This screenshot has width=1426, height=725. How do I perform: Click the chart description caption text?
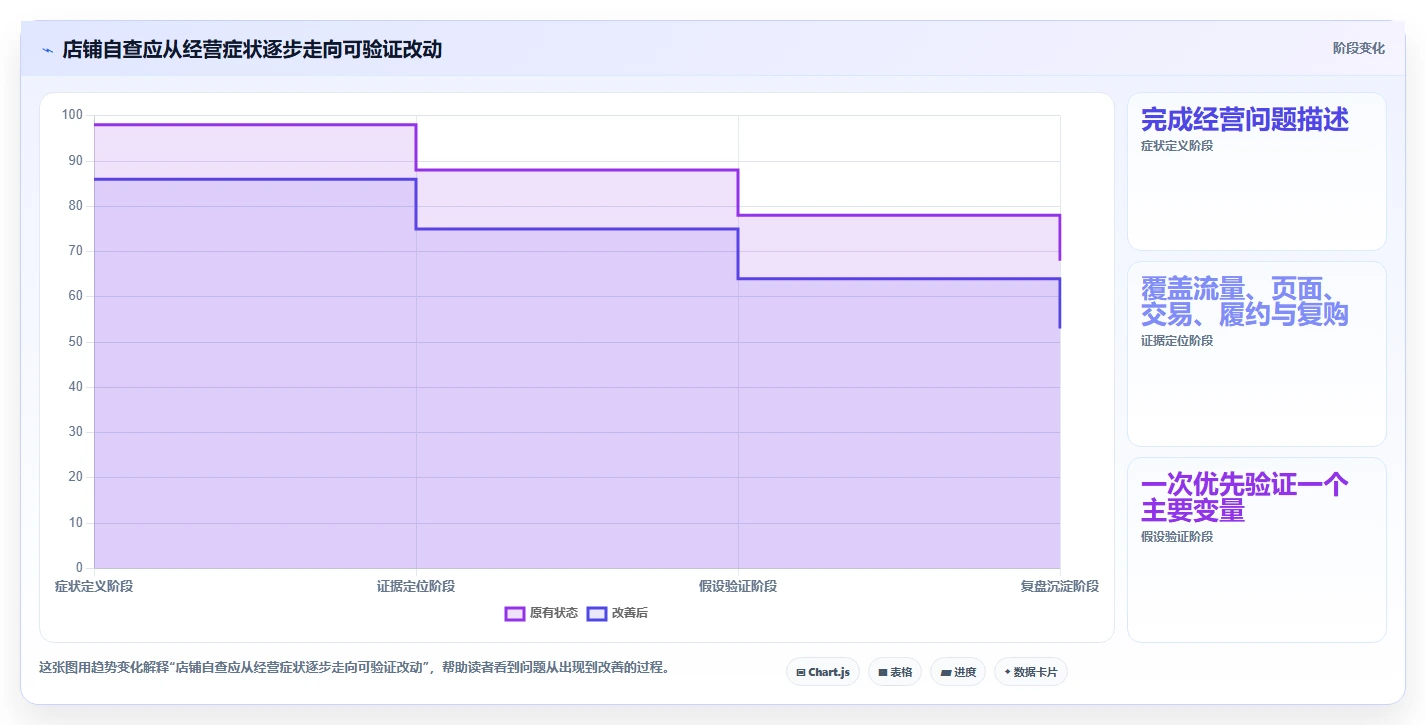pyautogui.click(x=354, y=667)
